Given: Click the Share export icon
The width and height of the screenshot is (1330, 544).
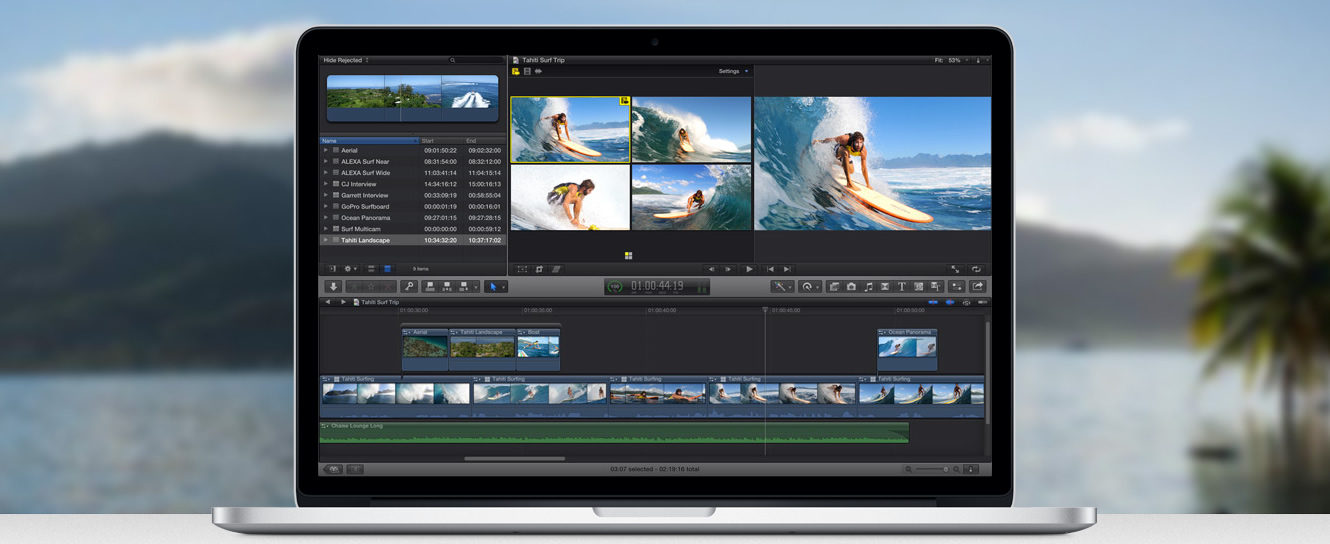Looking at the screenshot, I should (x=978, y=287).
